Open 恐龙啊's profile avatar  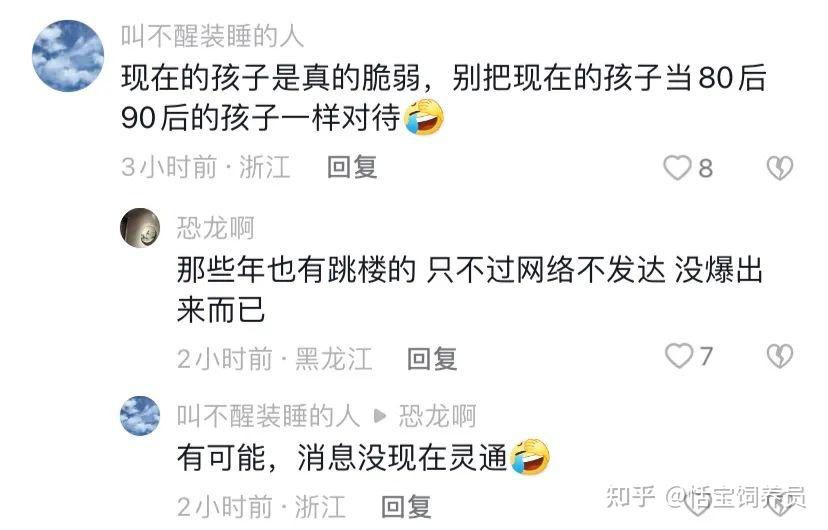pyautogui.click(x=140, y=228)
